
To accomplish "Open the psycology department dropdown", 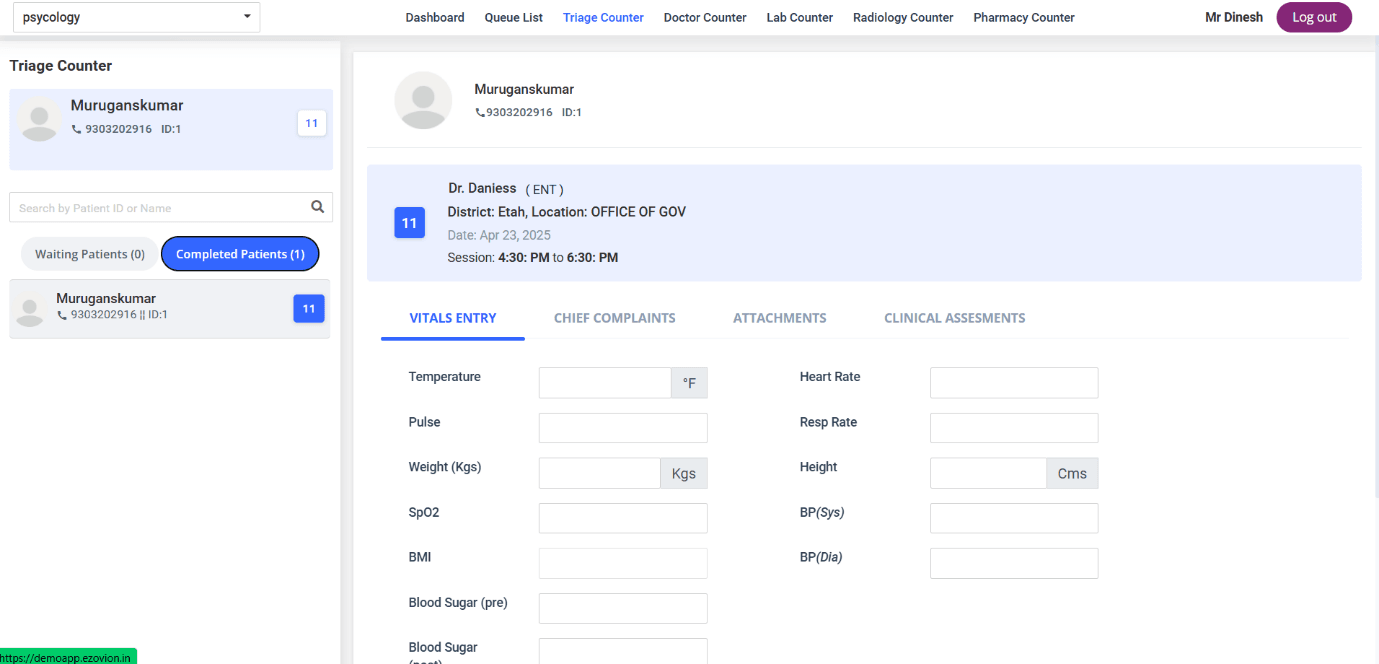I will click(x=135, y=17).
